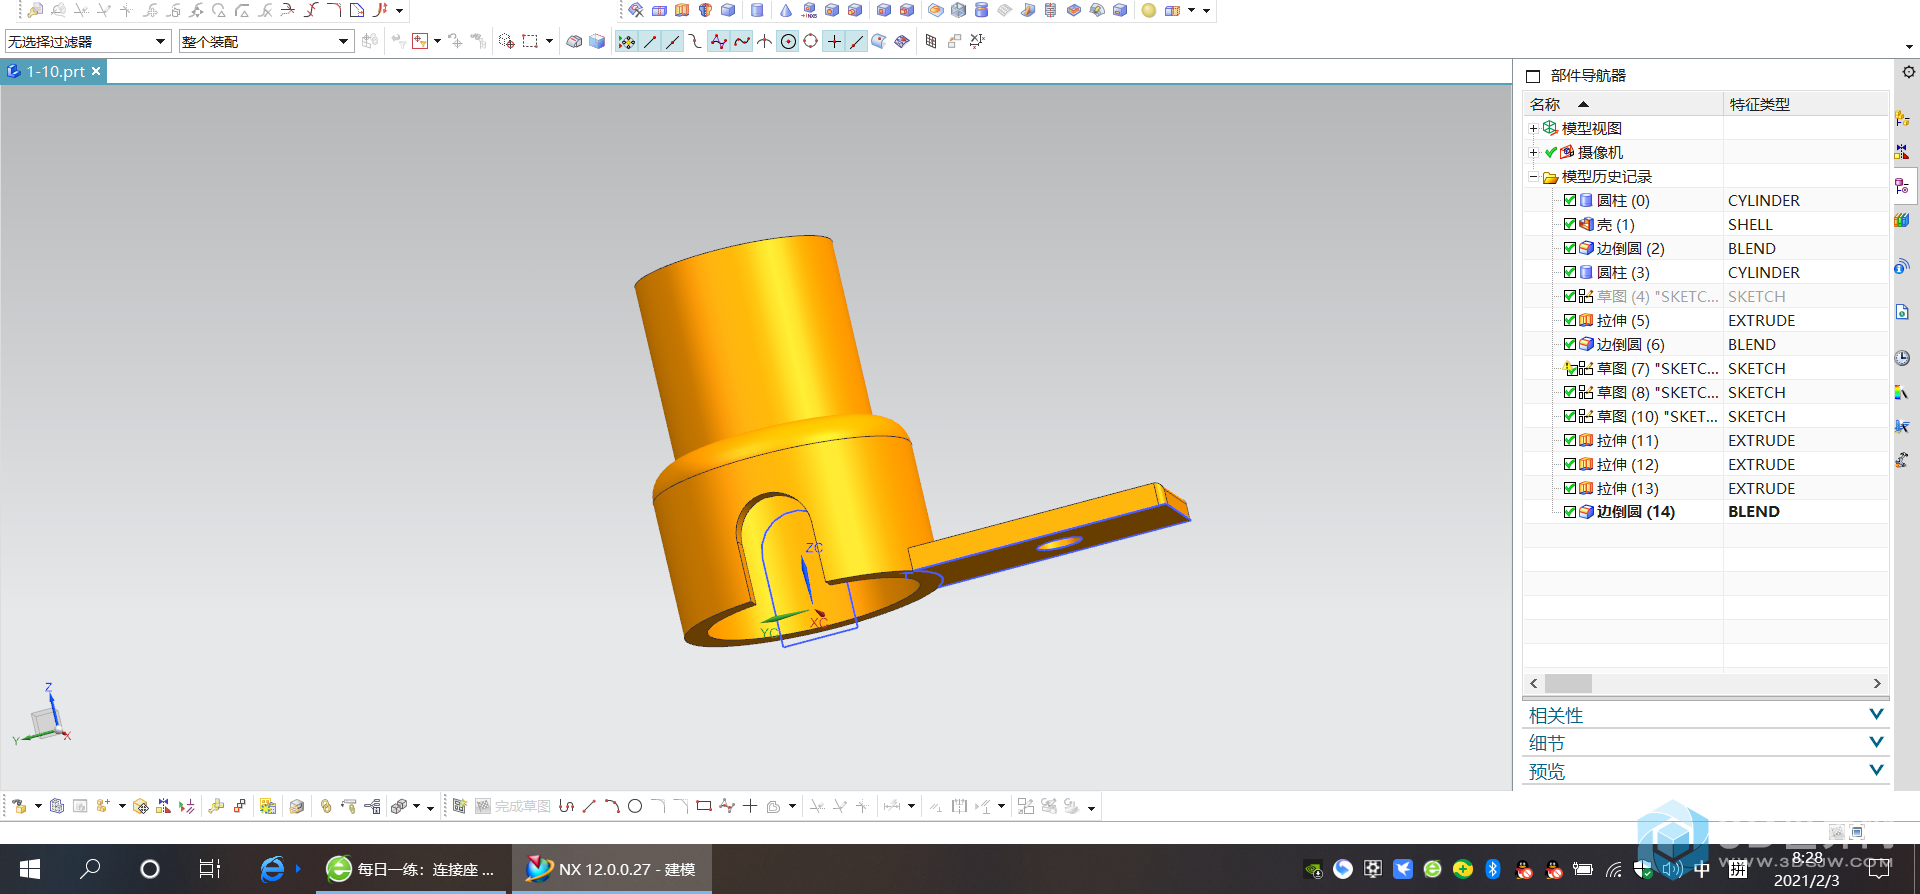The height and width of the screenshot is (894, 1920).
Task: Click the rectangle selection mode icon
Action: coord(530,41)
